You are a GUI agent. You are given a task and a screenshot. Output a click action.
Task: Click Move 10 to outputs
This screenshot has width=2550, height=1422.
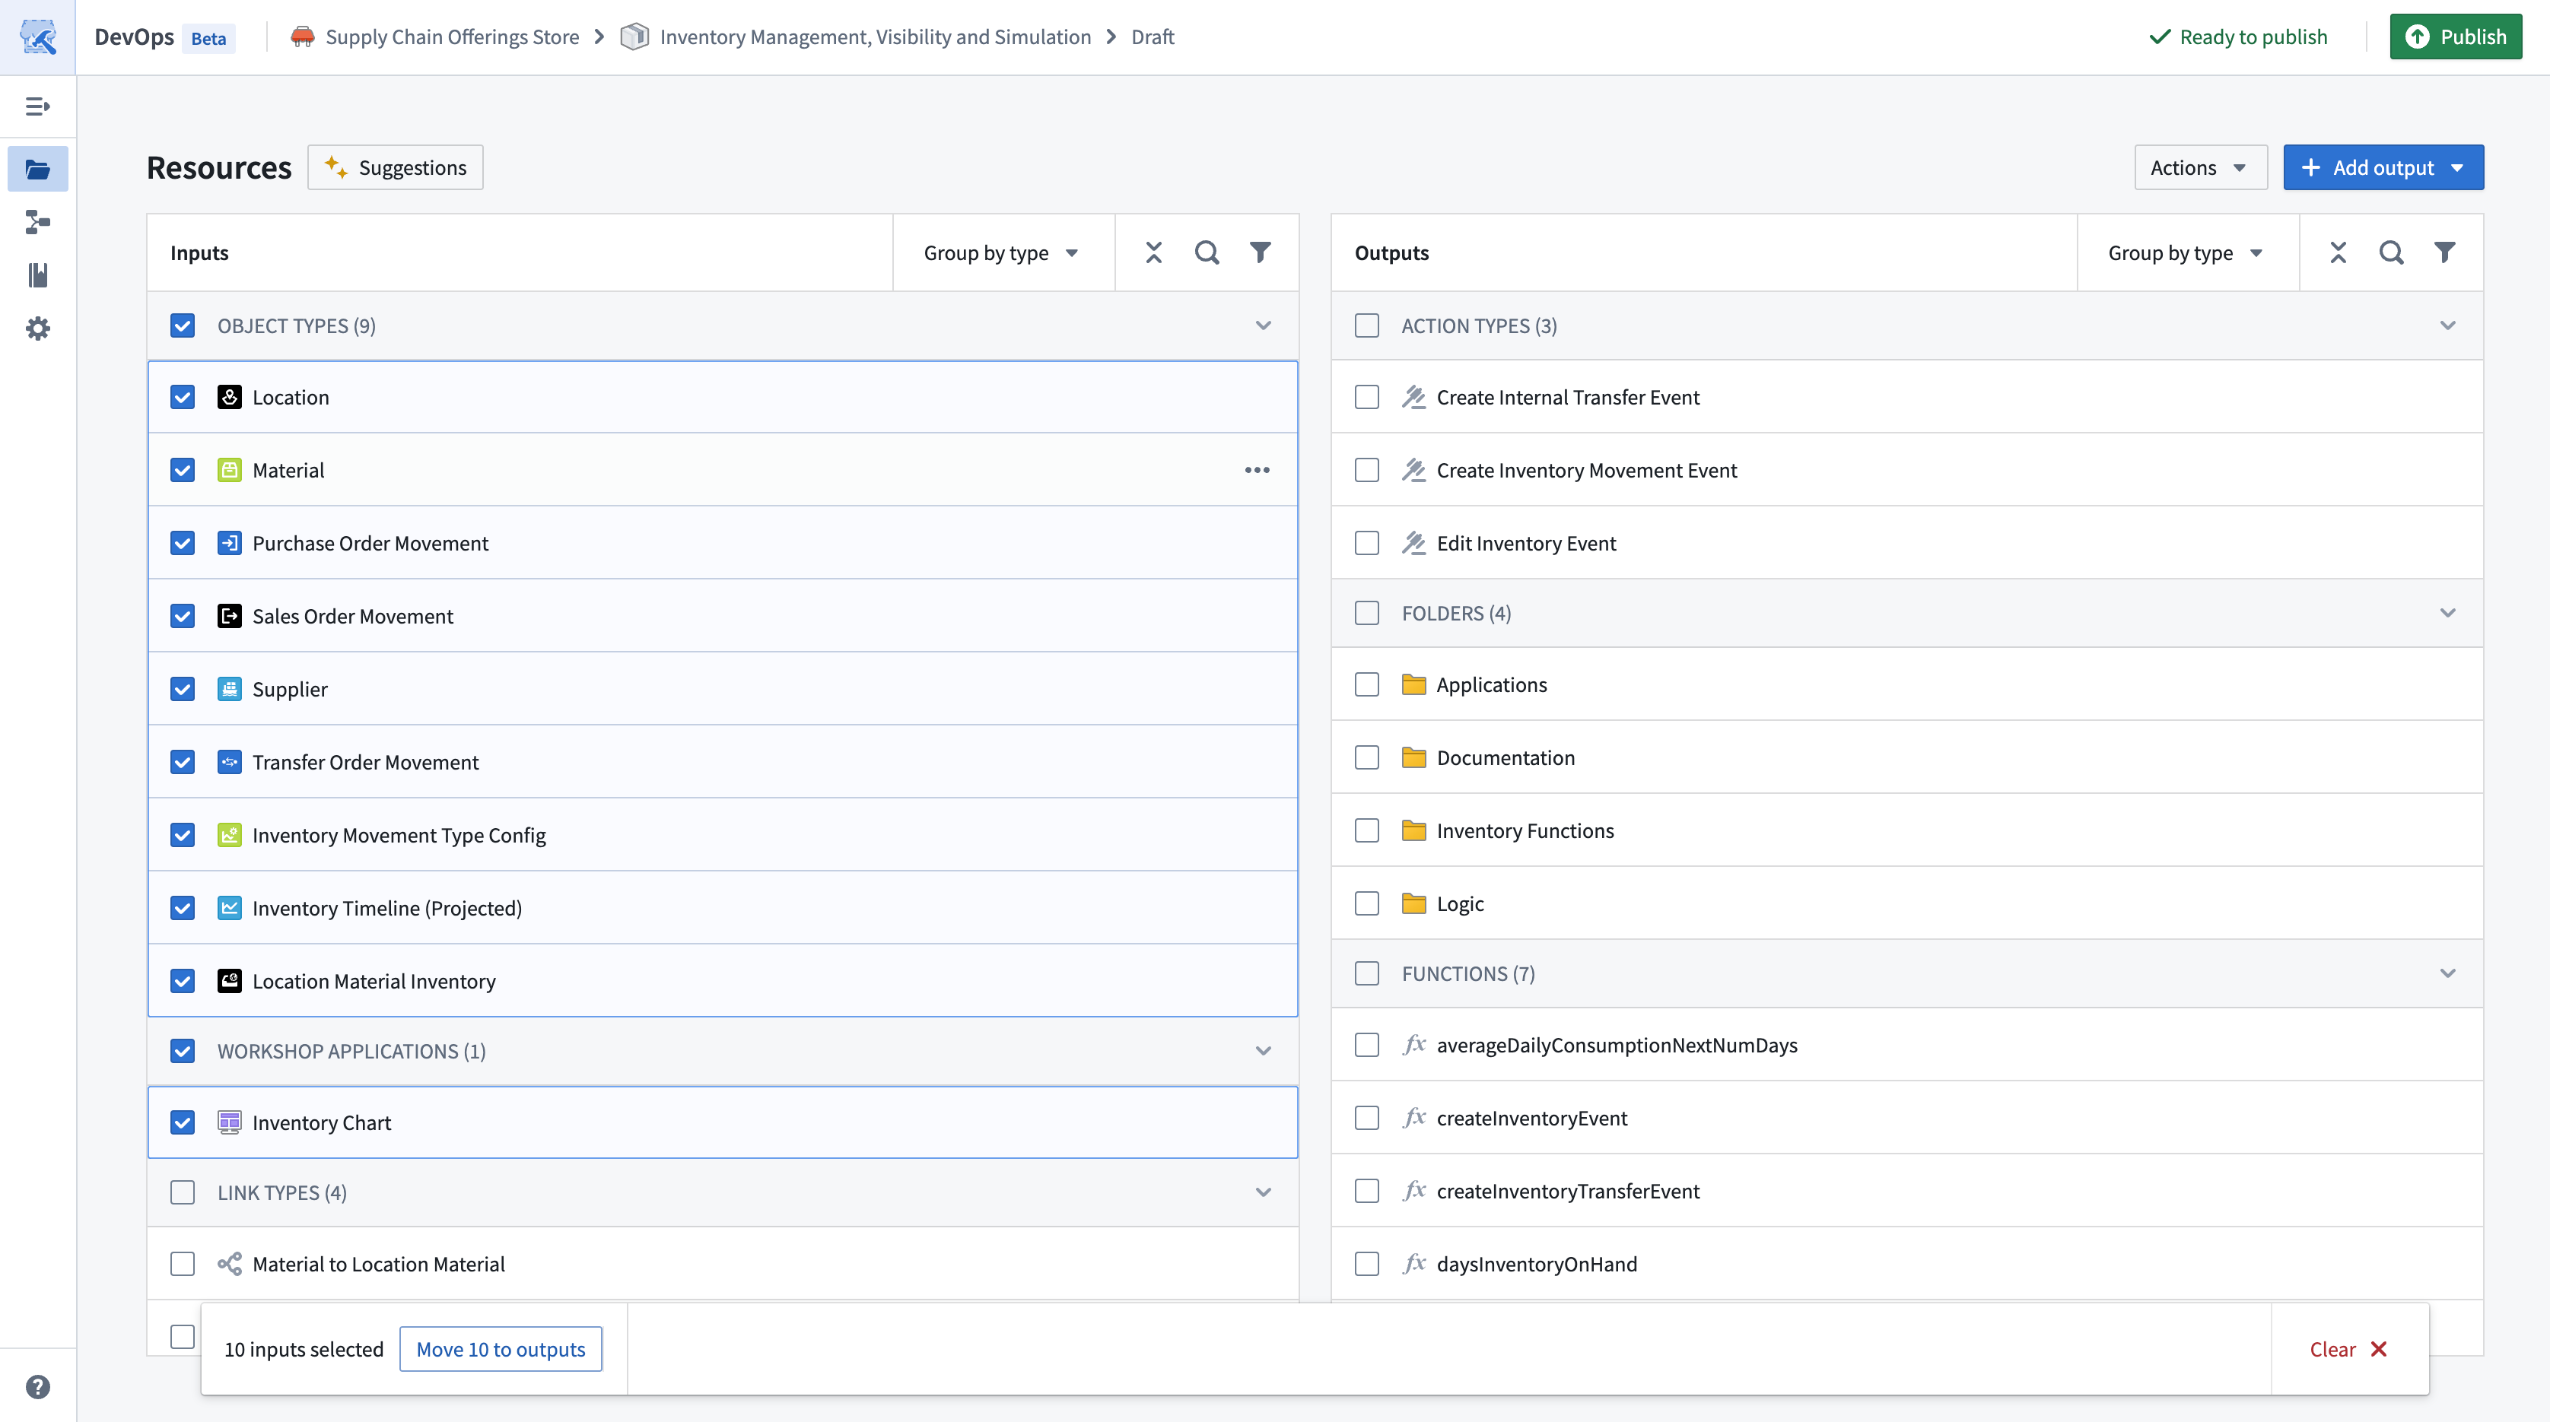coord(500,1348)
